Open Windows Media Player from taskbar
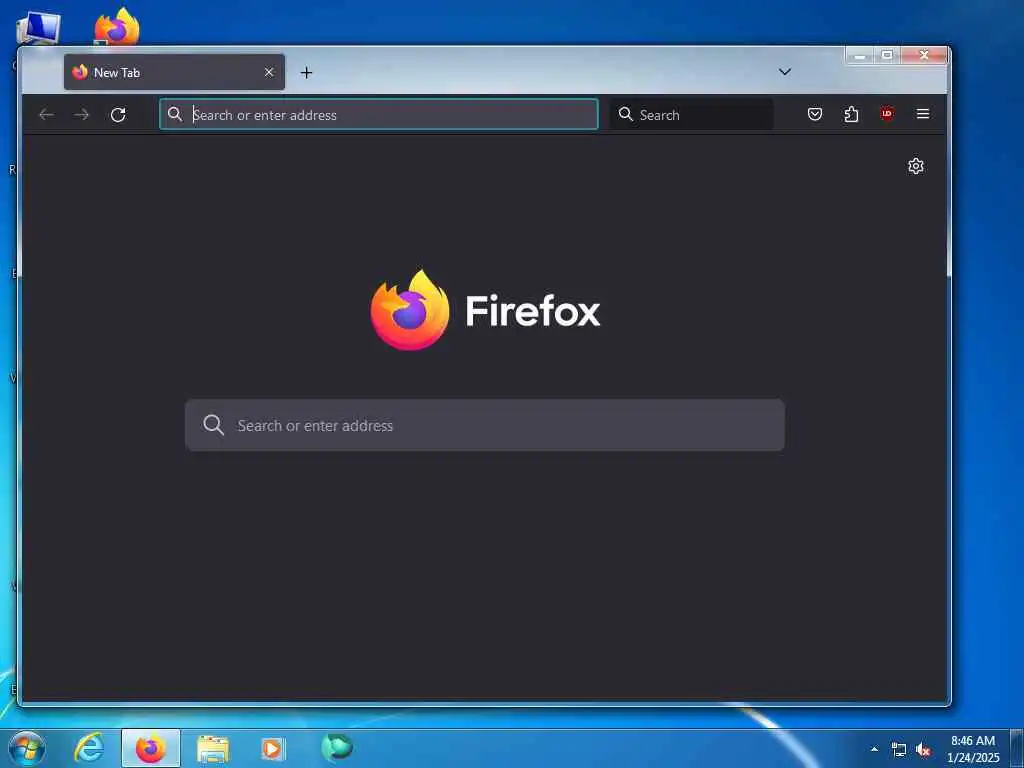The height and width of the screenshot is (768, 1024). pyautogui.click(x=272, y=749)
